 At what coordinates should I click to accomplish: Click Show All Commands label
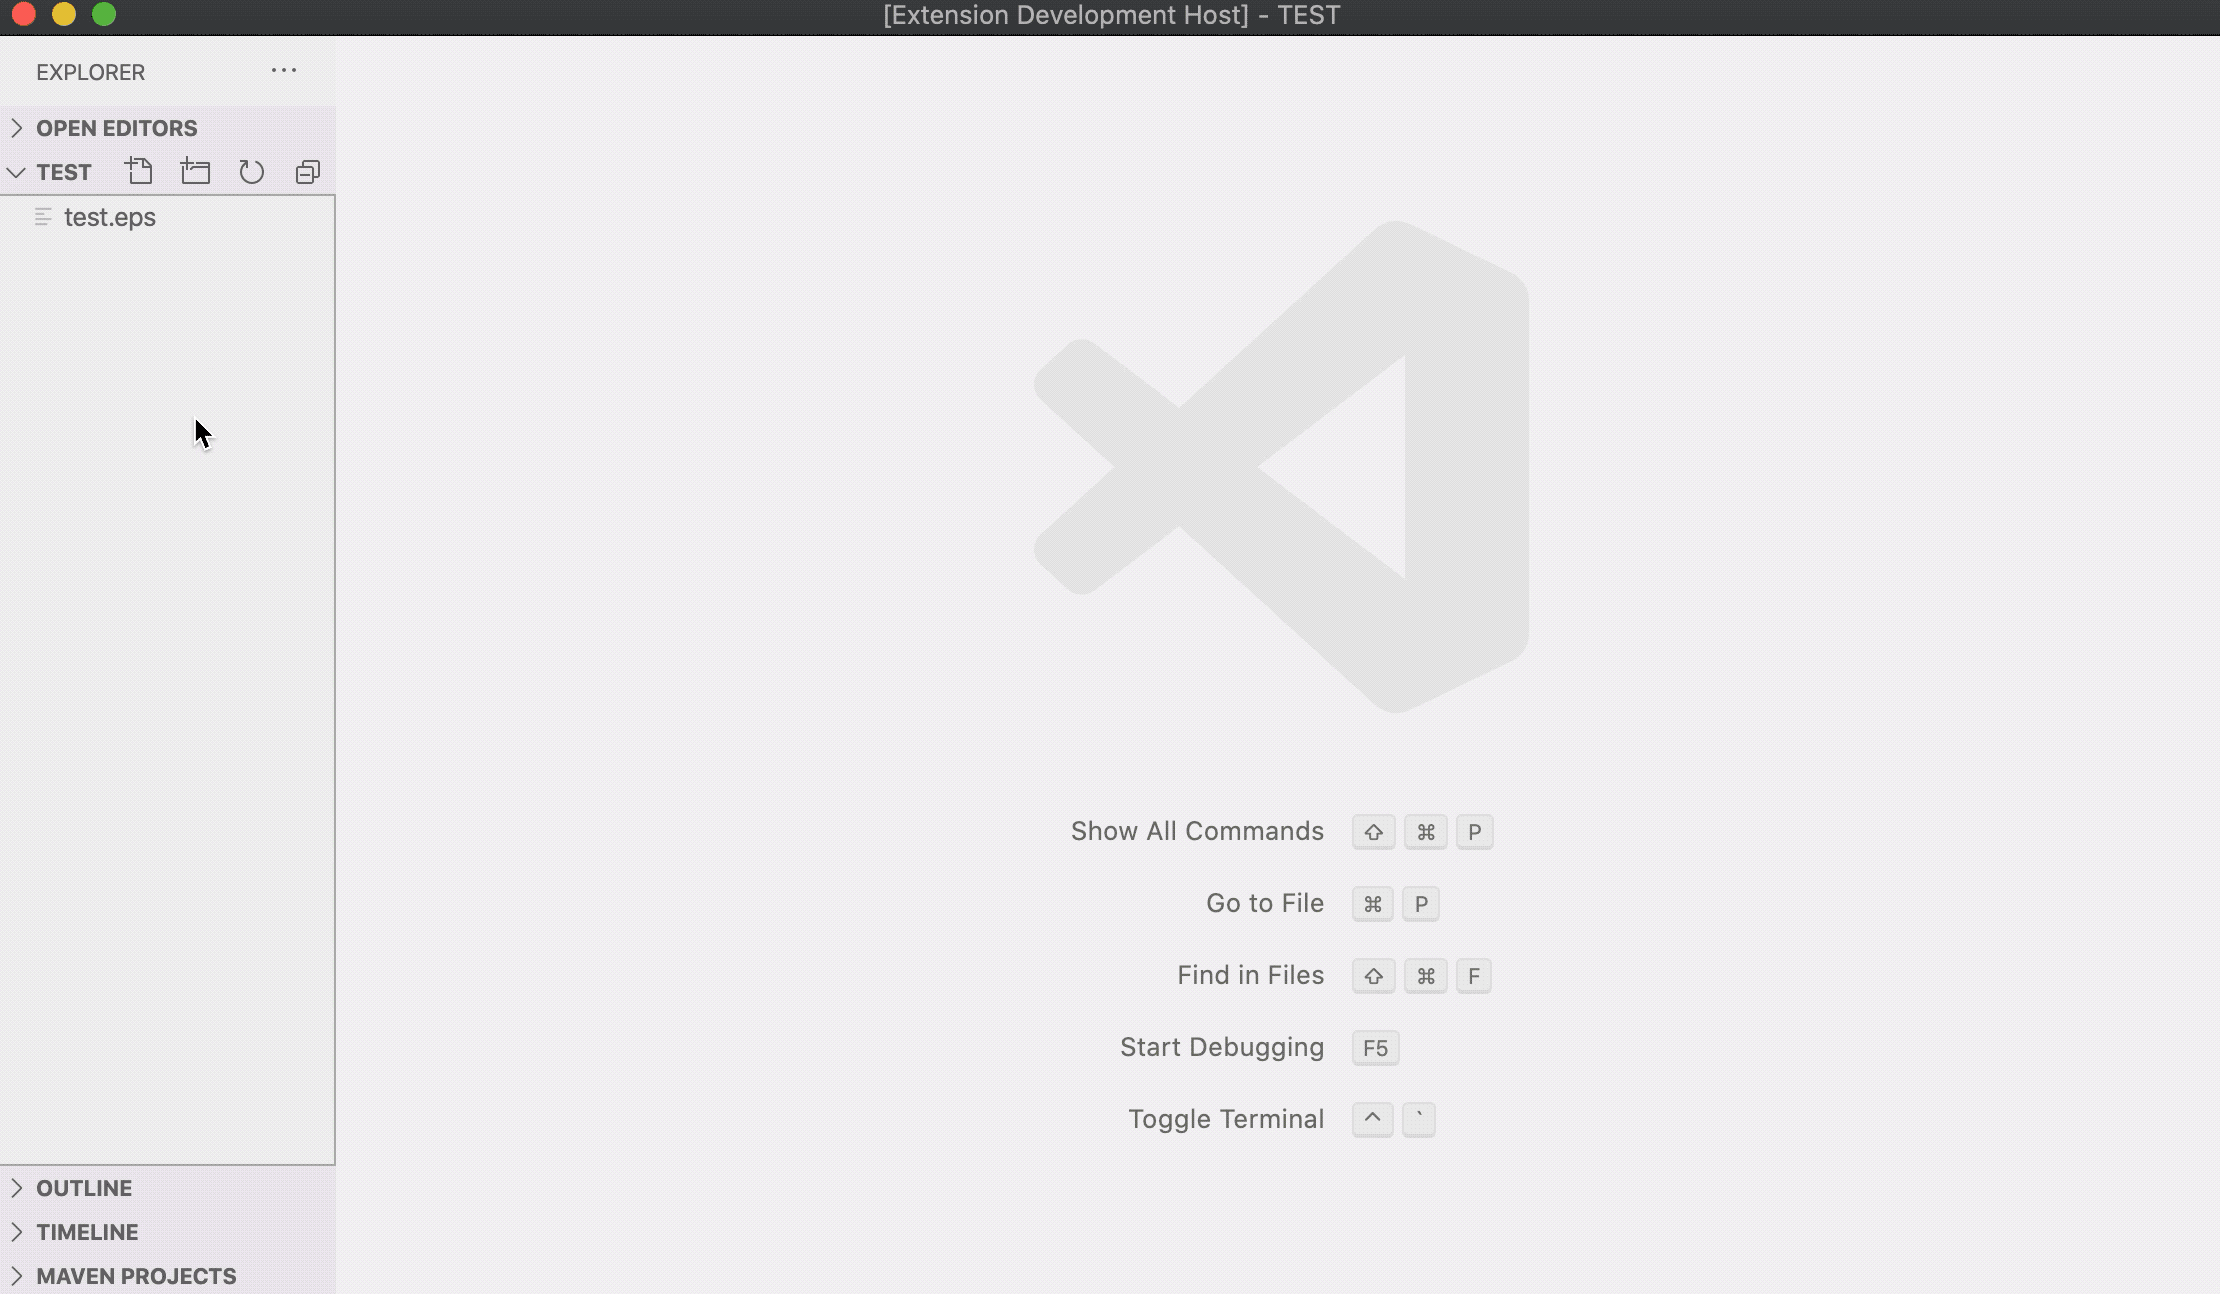click(1197, 831)
